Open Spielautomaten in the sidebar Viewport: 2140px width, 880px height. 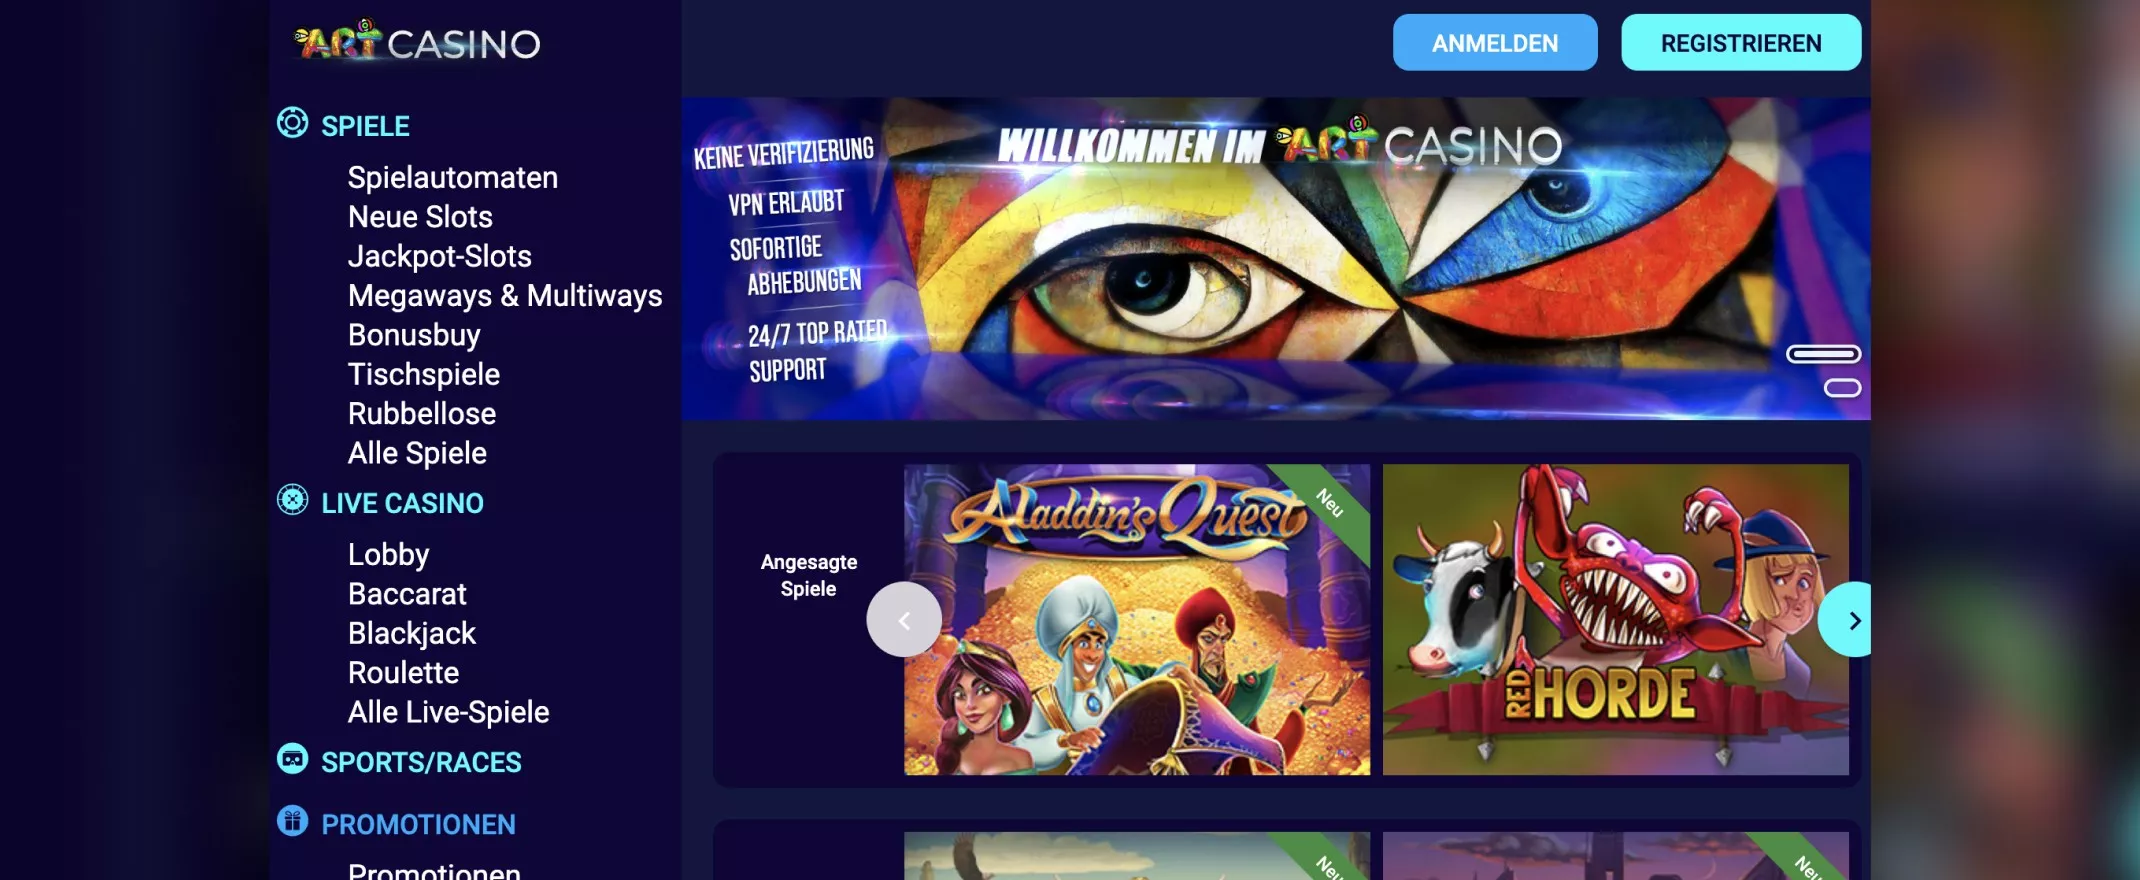453,178
